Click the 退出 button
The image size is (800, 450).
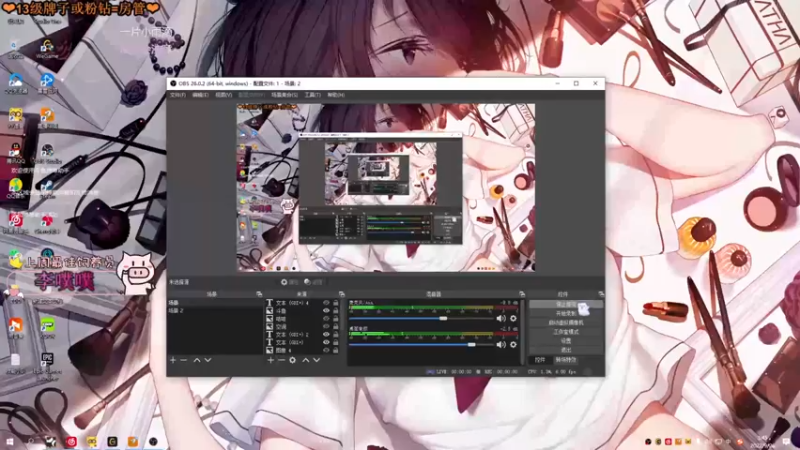pos(566,350)
